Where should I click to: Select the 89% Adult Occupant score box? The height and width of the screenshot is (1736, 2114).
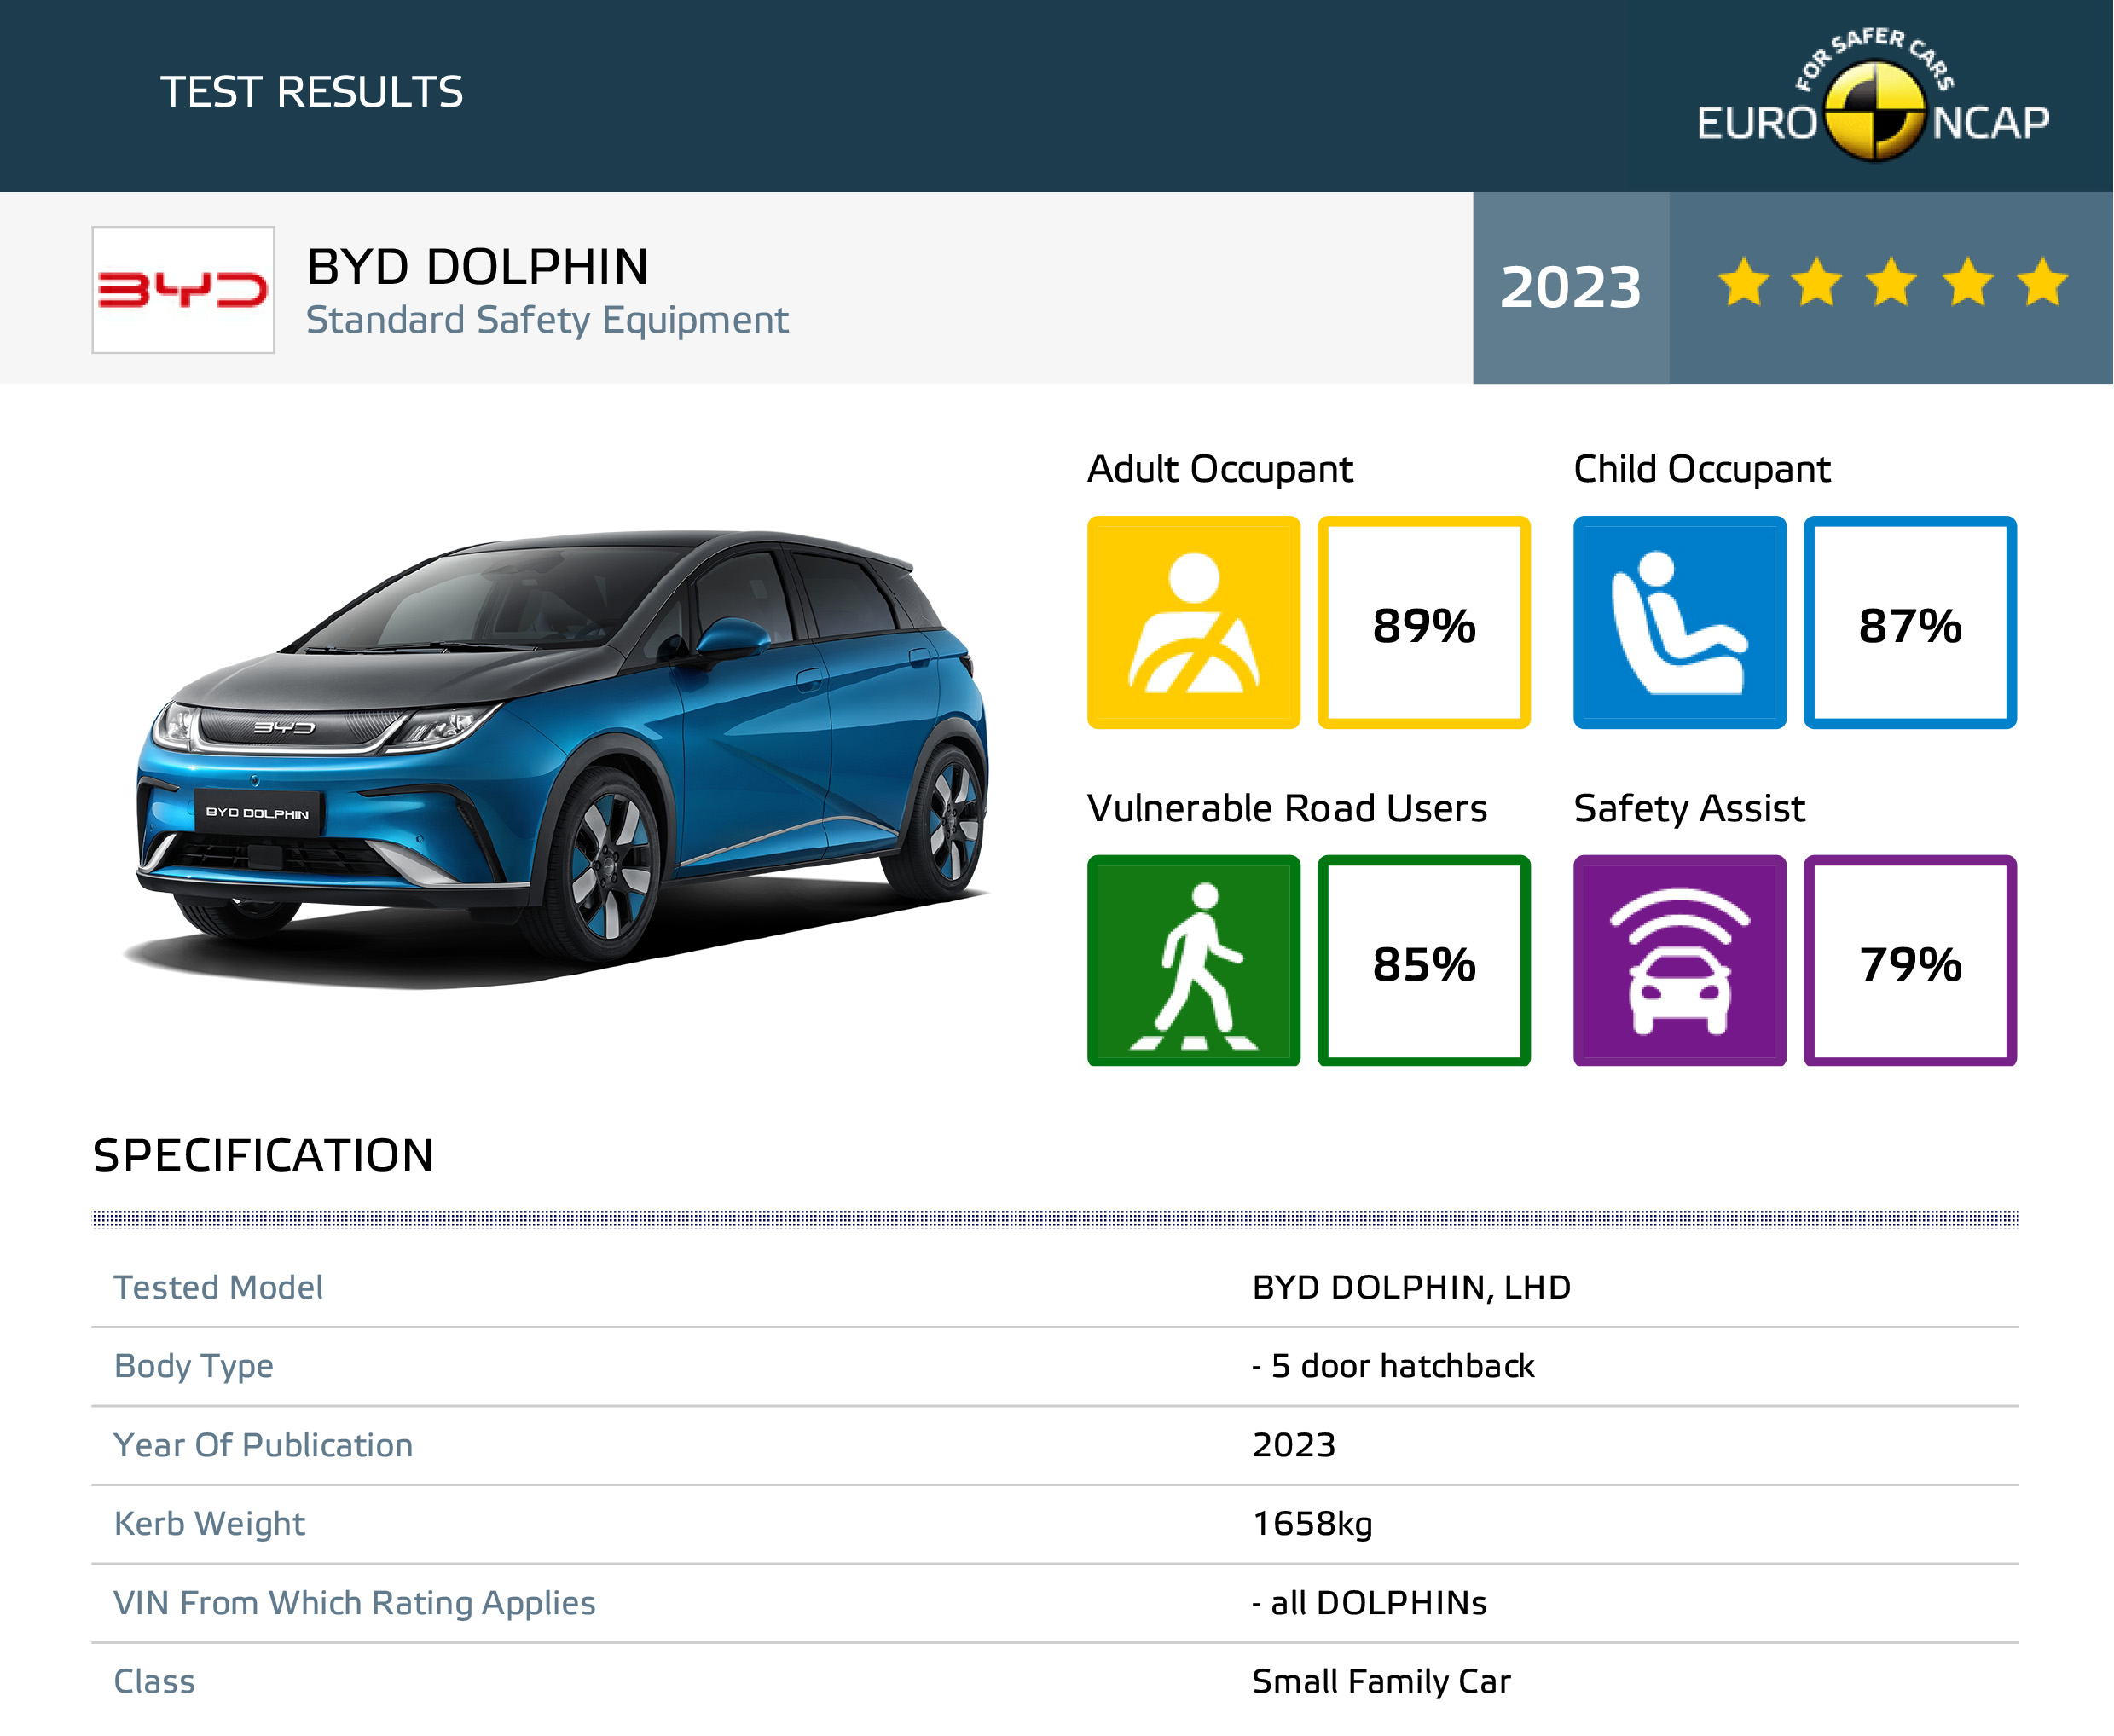click(1423, 623)
